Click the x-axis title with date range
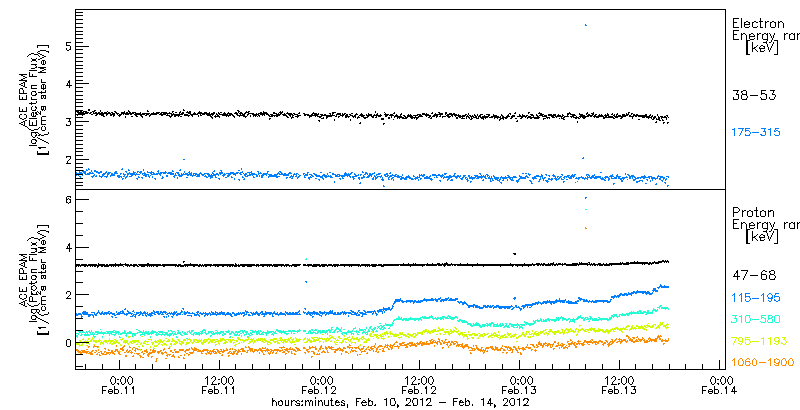 [400, 403]
